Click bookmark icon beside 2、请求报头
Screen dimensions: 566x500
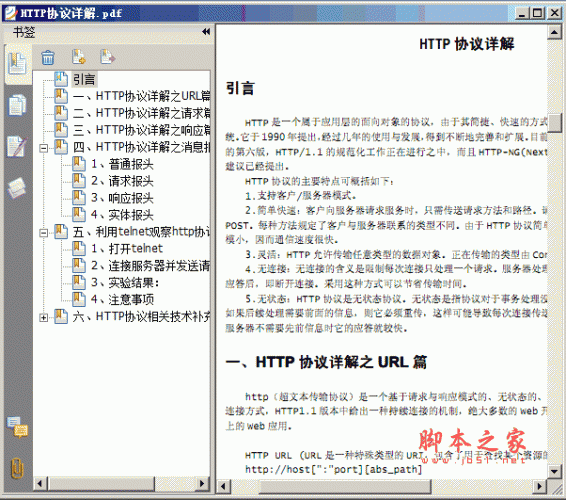[x=79, y=181]
